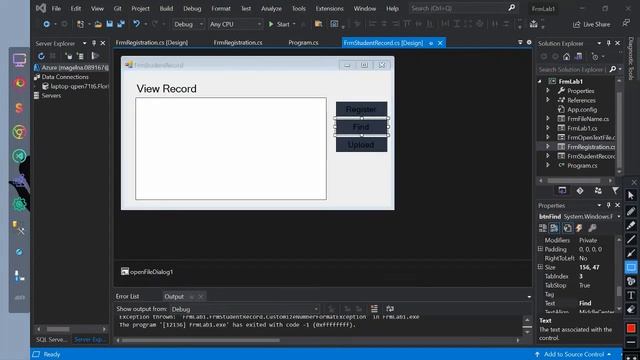Select the text T annotation tool
Image resolution: width=640 pixels, height=360 pixels.
tap(631, 295)
